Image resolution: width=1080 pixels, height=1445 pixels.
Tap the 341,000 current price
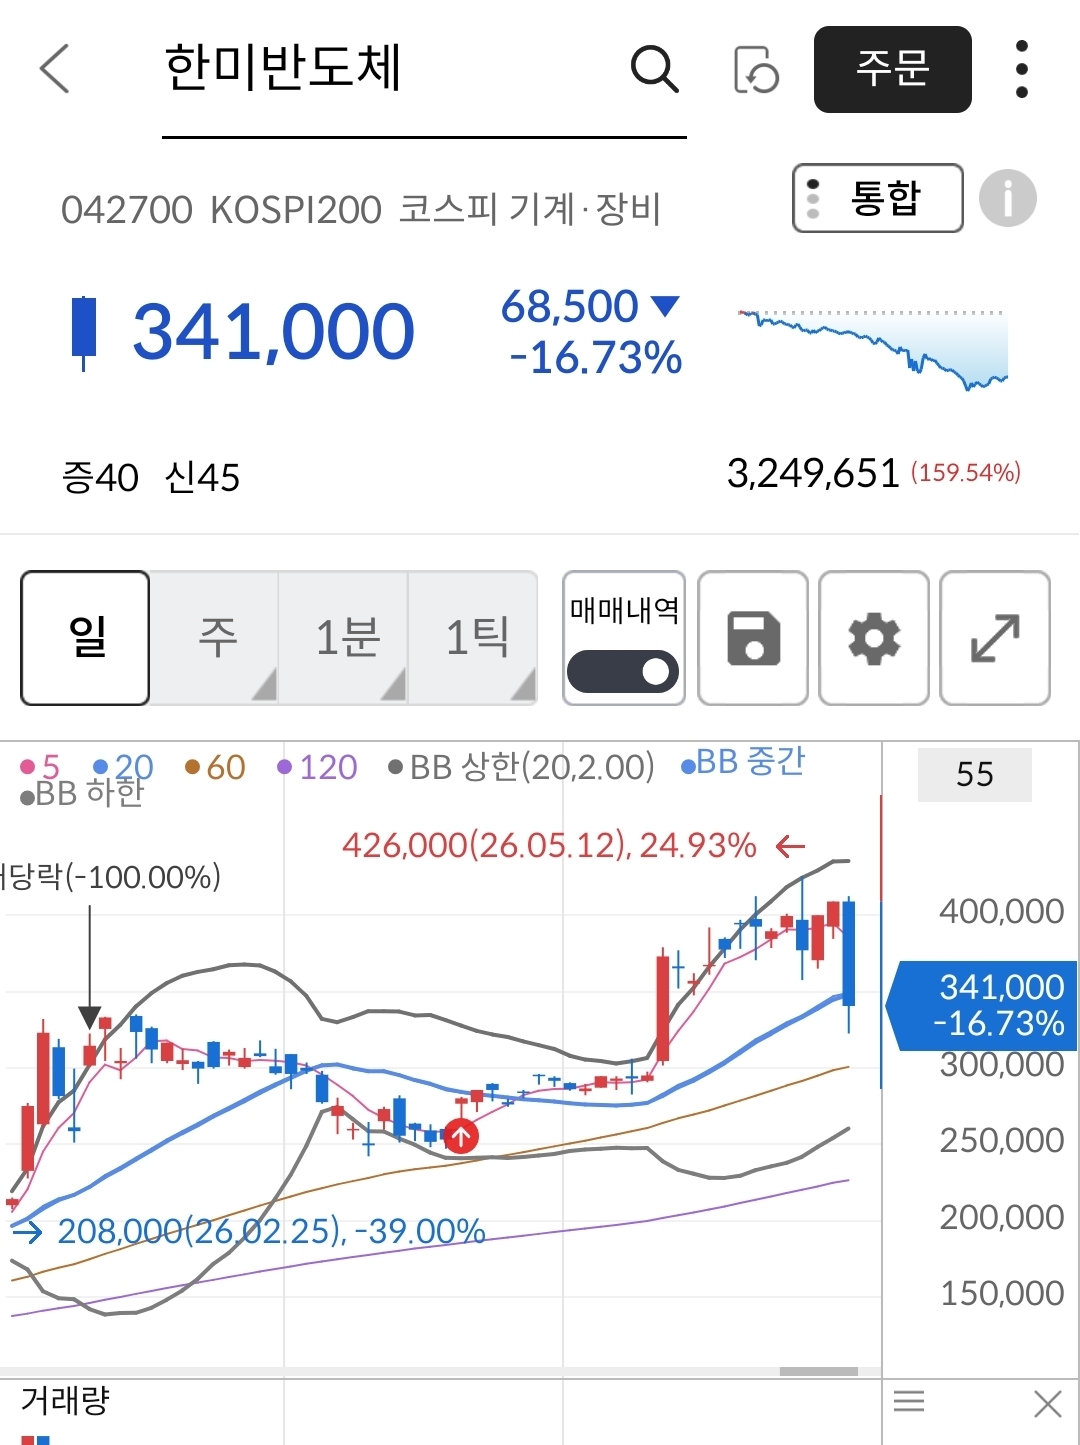point(273,331)
